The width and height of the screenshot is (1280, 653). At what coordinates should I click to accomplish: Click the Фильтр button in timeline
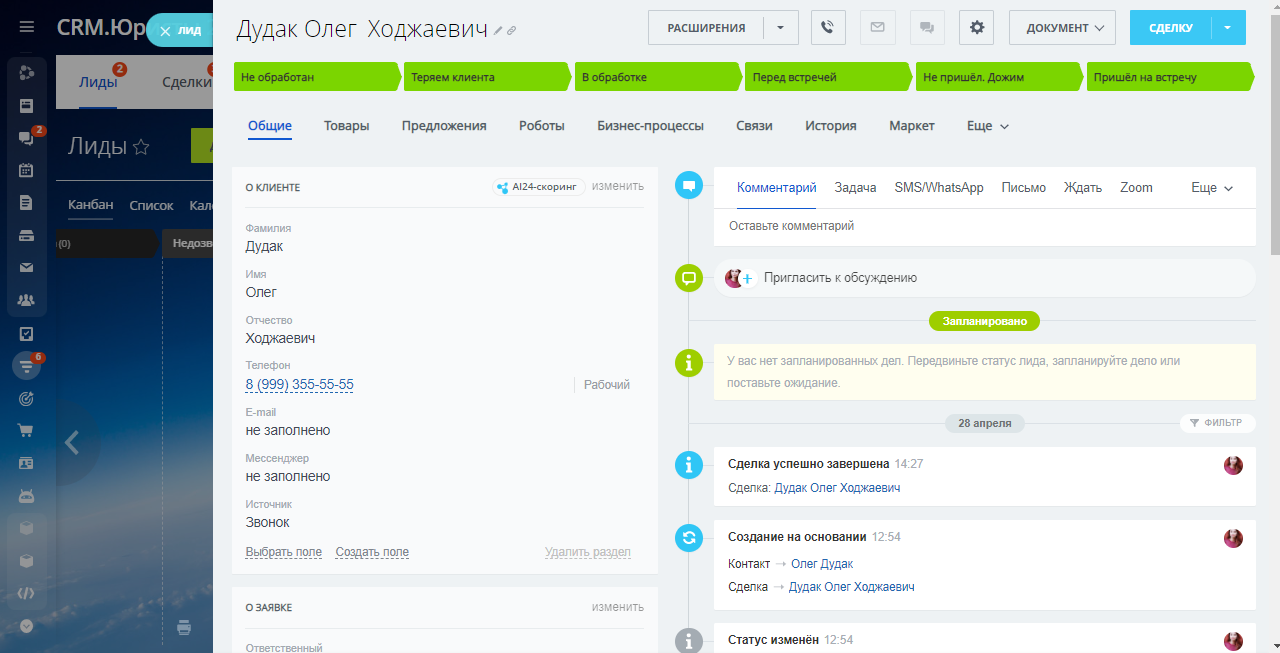point(1216,423)
